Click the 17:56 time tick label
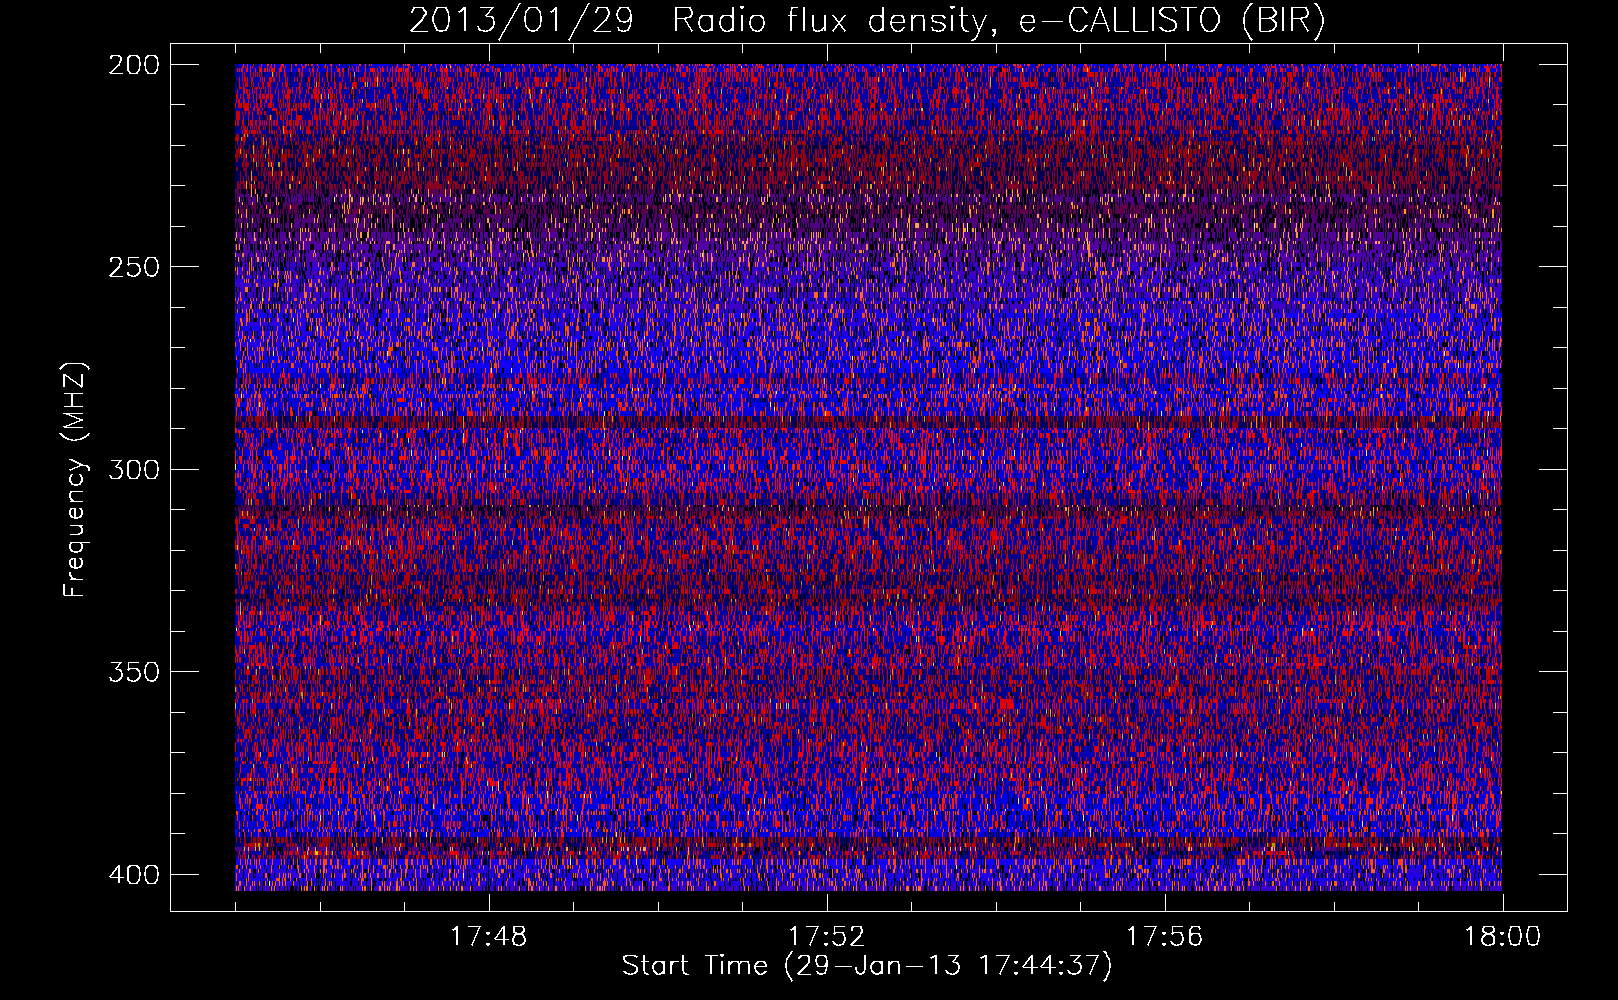The height and width of the screenshot is (1000, 1618). pos(1164,937)
